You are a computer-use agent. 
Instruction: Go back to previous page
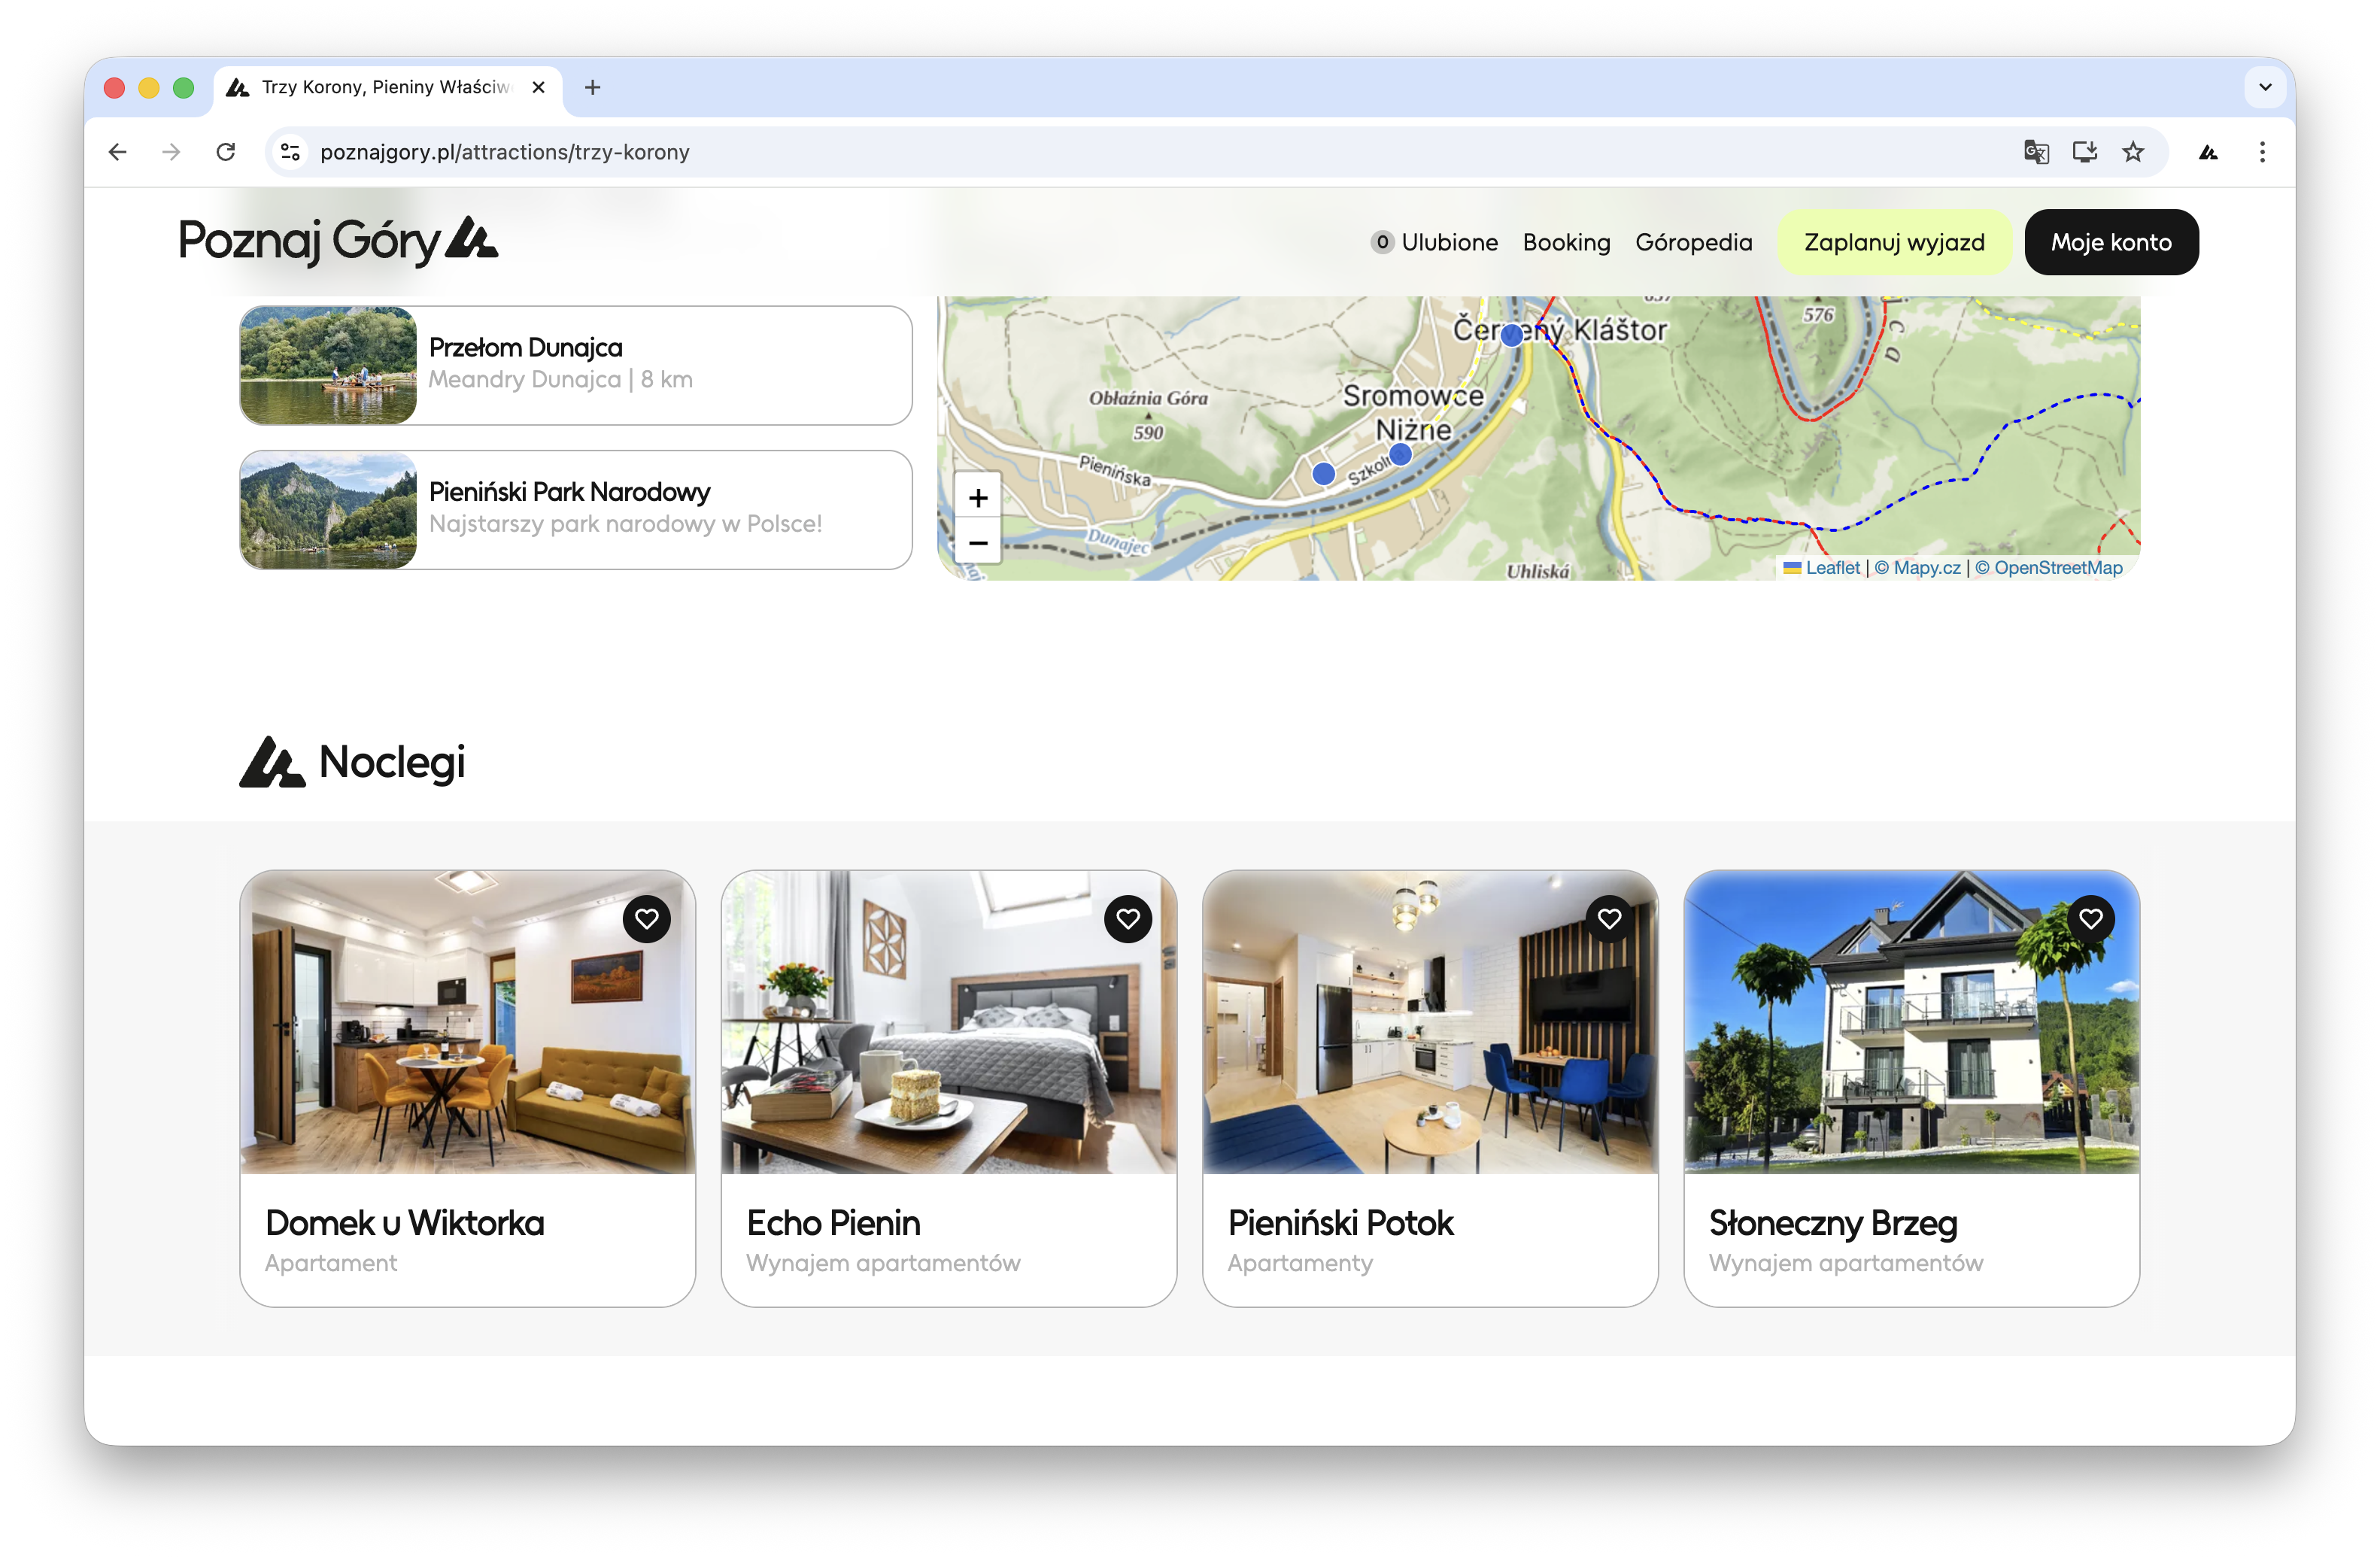click(118, 152)
